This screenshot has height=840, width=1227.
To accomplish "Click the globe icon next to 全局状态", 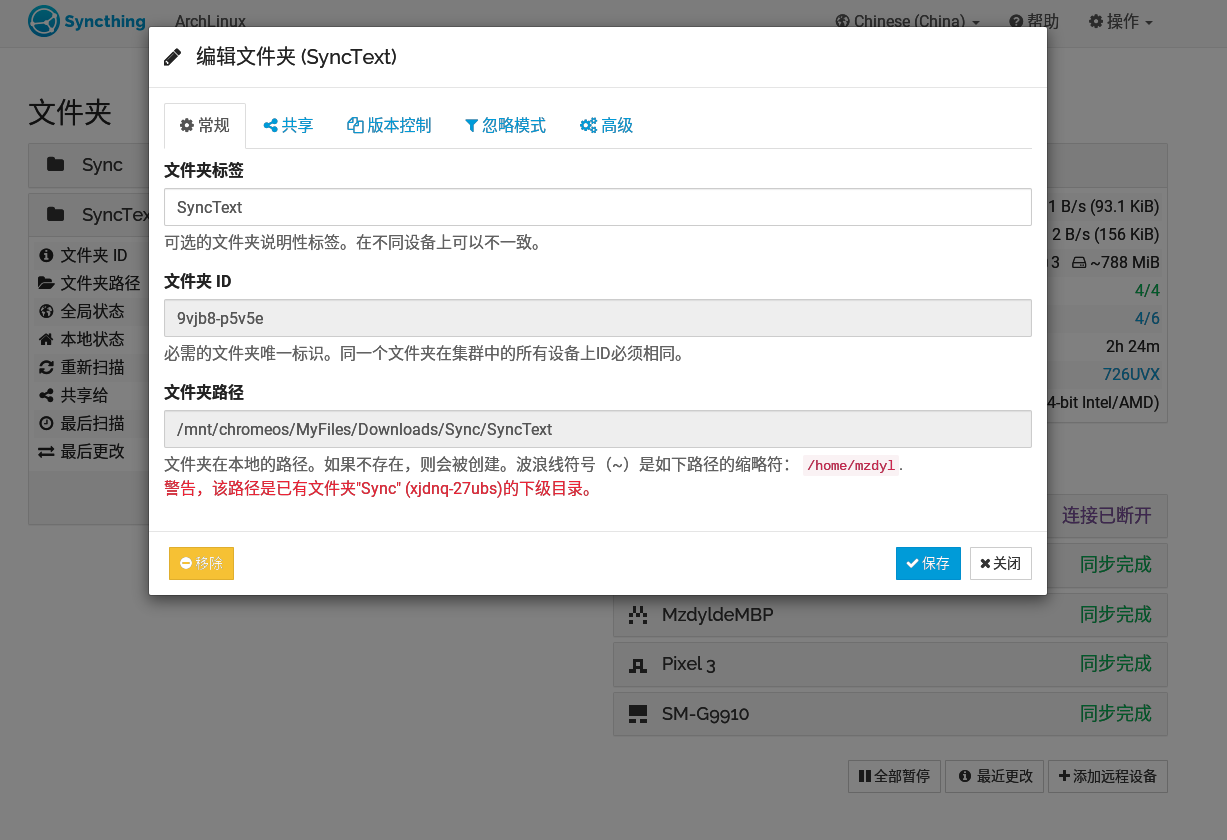I will (45, 311).
